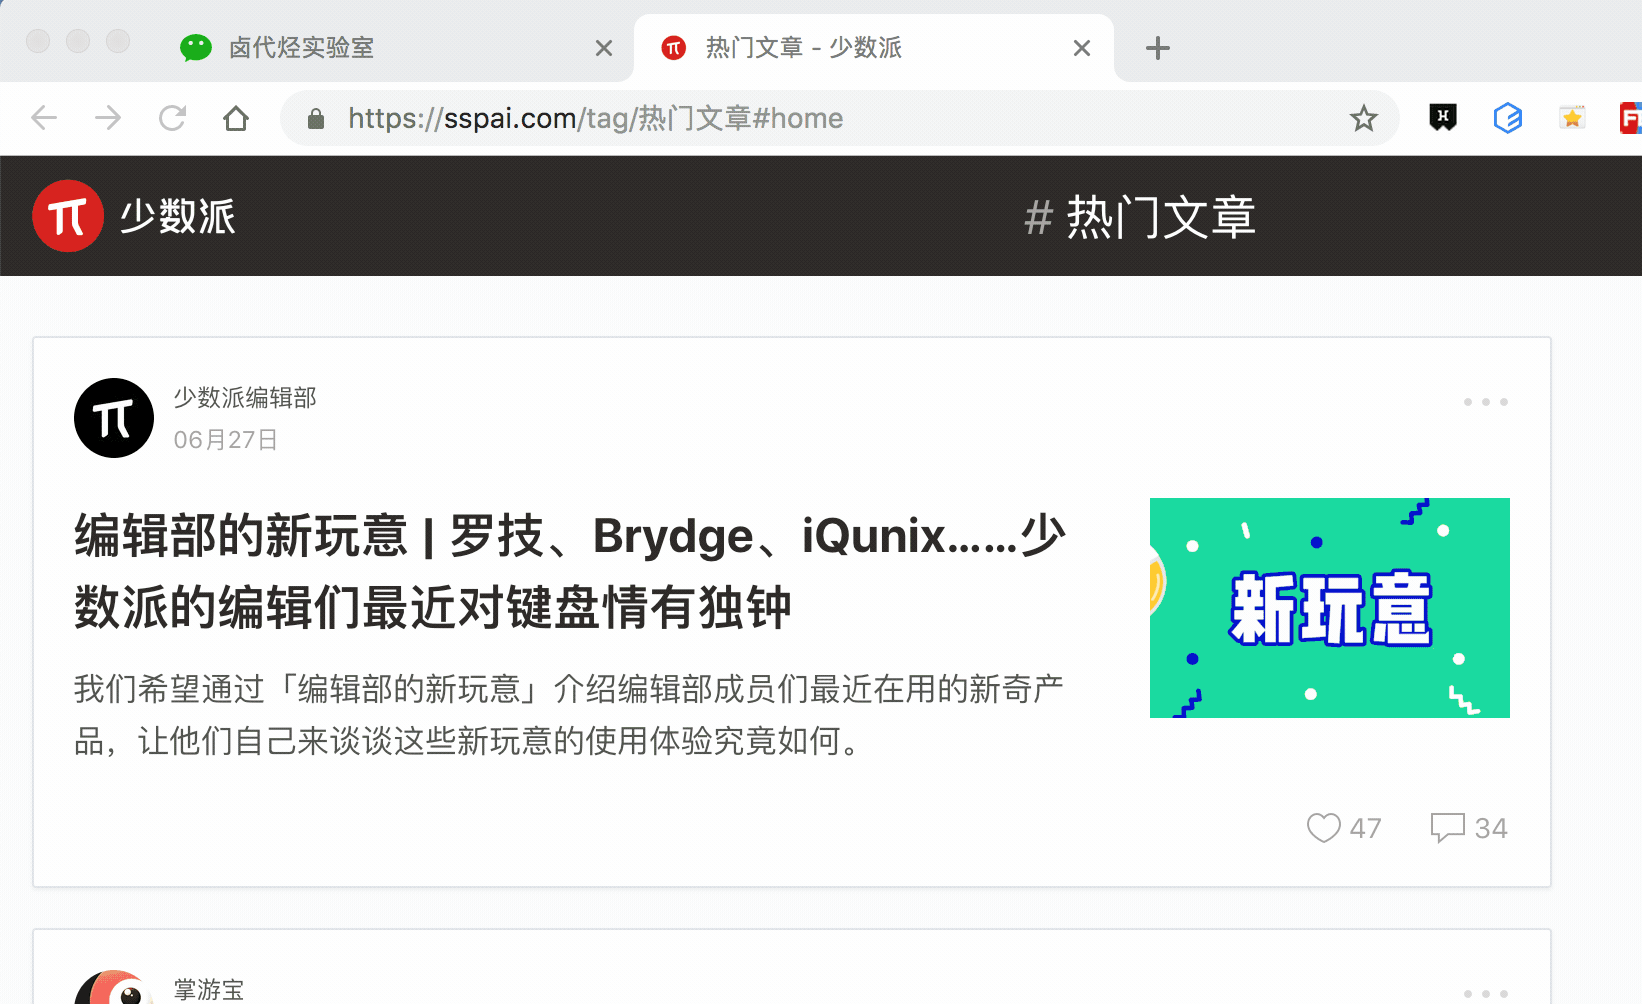Open the more options menu on 编辑部的新玩意 card
The image size is (1642, 1004).
click(x=1486, y=402)
